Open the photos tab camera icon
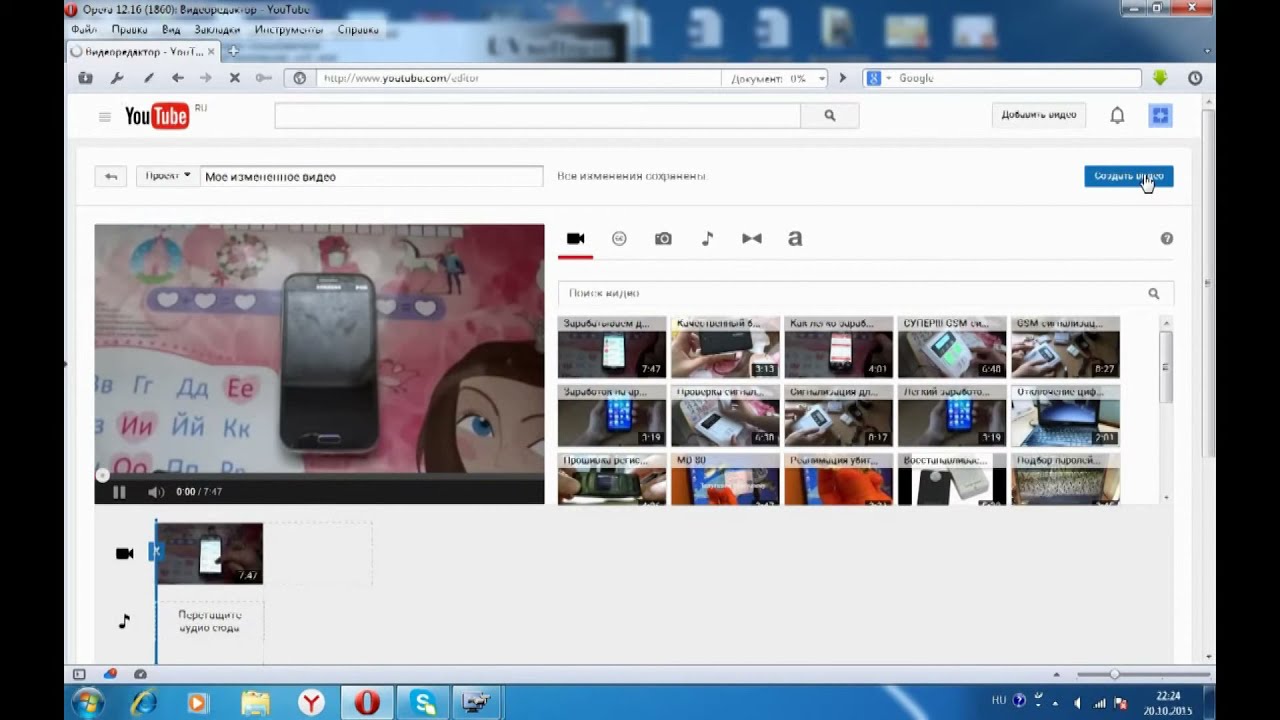This screenshot has height=720, width=1280. 663,239
